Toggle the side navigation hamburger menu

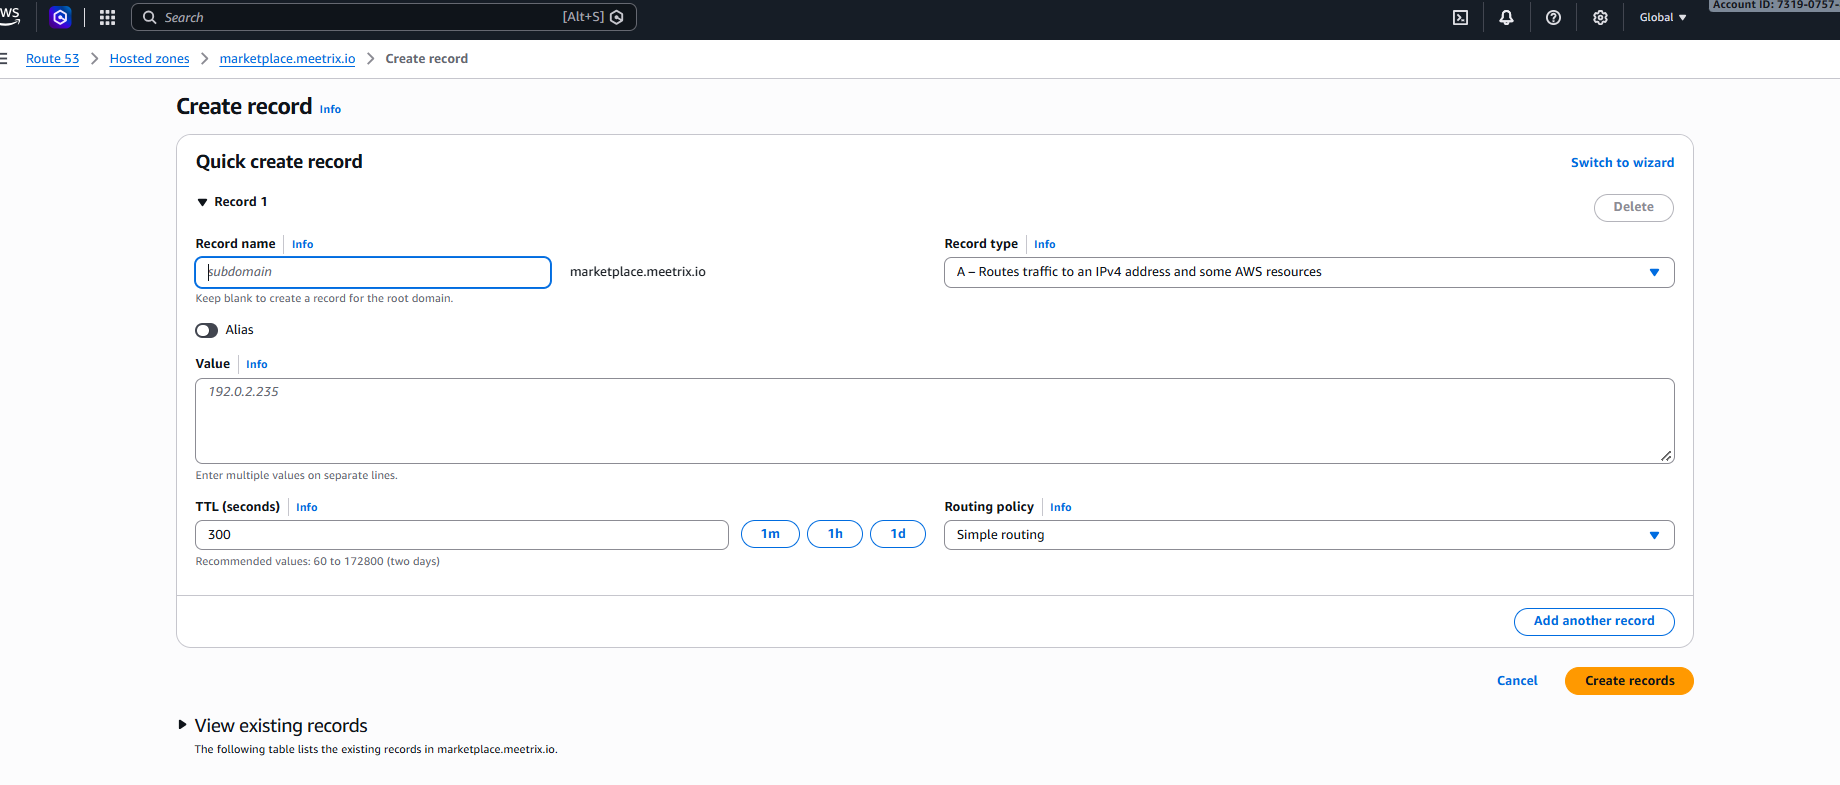pyautogui.click(x=4, y=58)
